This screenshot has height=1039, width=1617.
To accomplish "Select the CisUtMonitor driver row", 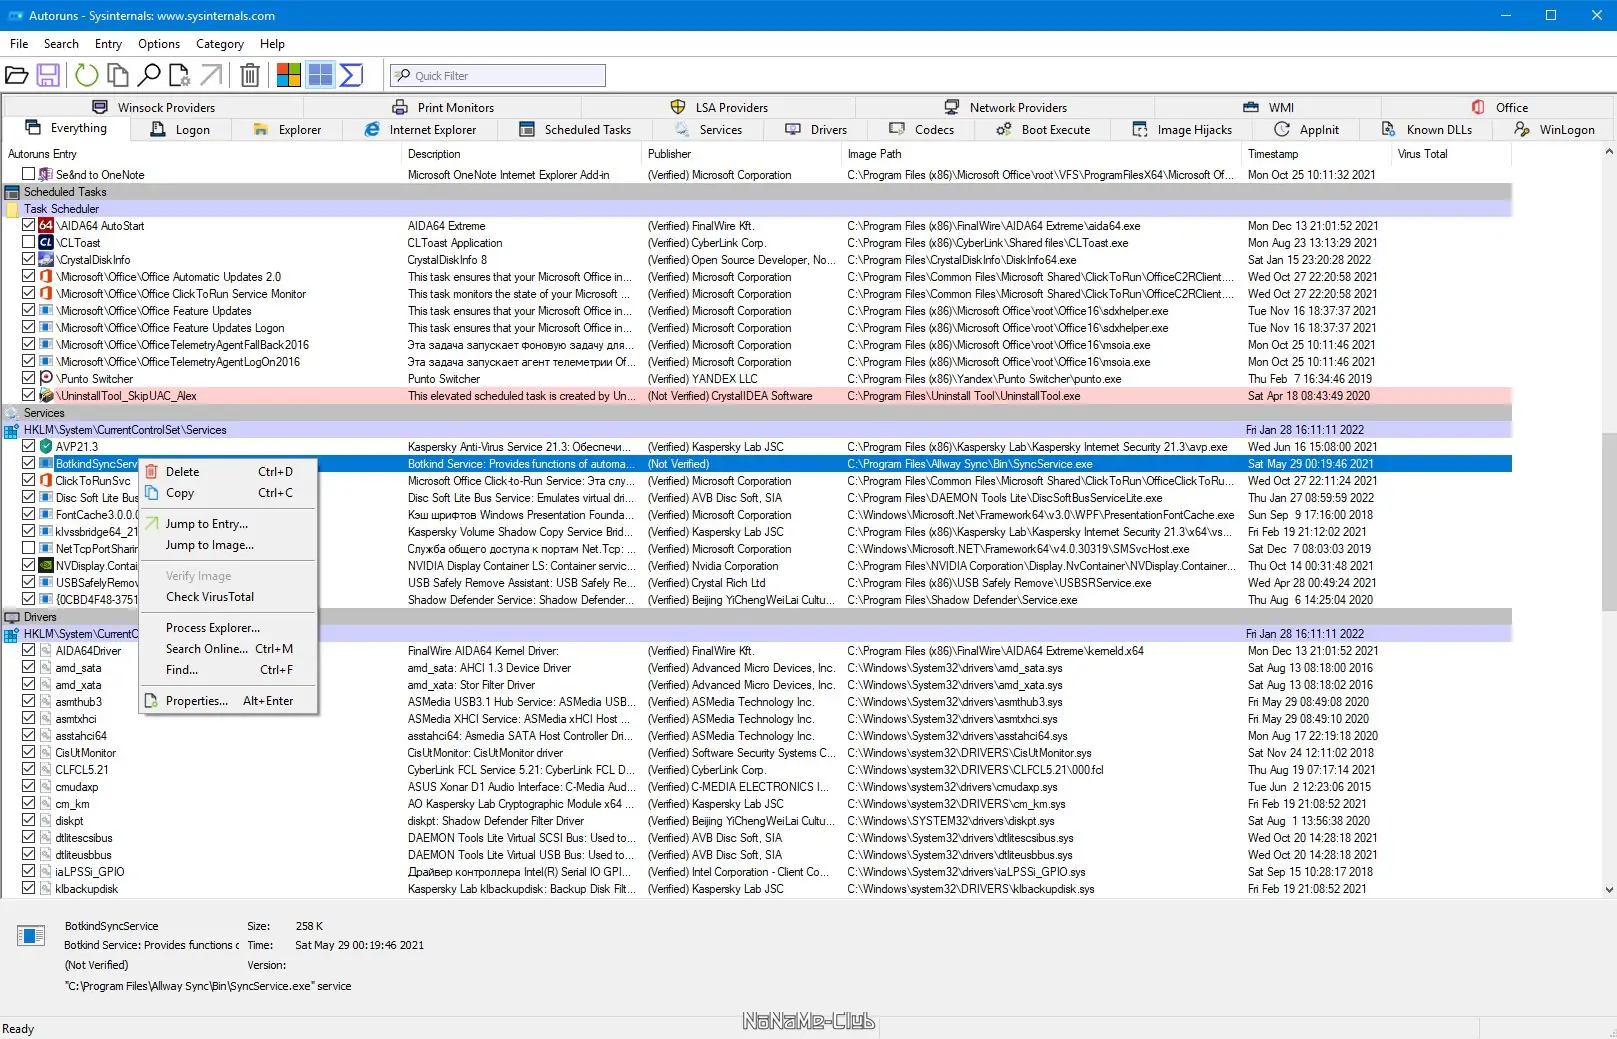I will coord(757,753).
